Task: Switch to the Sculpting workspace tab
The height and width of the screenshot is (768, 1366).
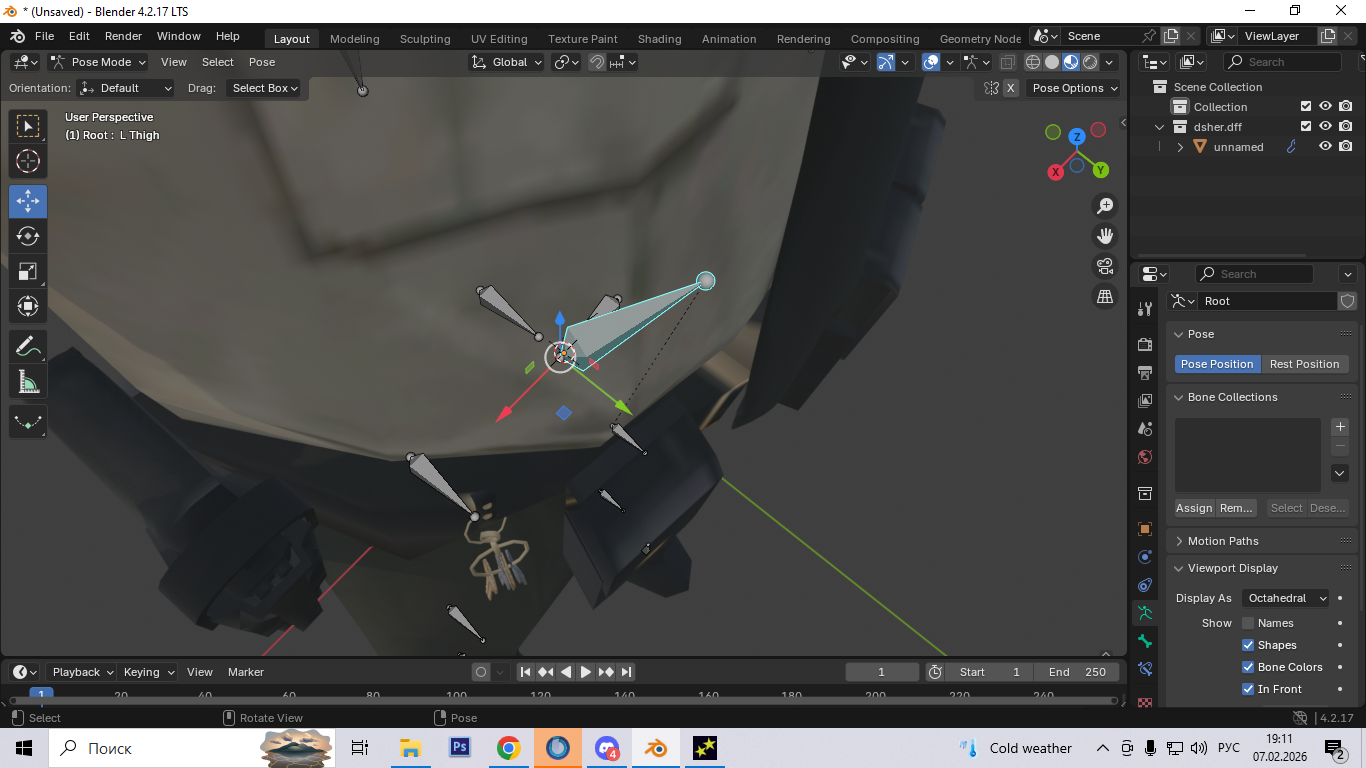Action: pos(425,39)
